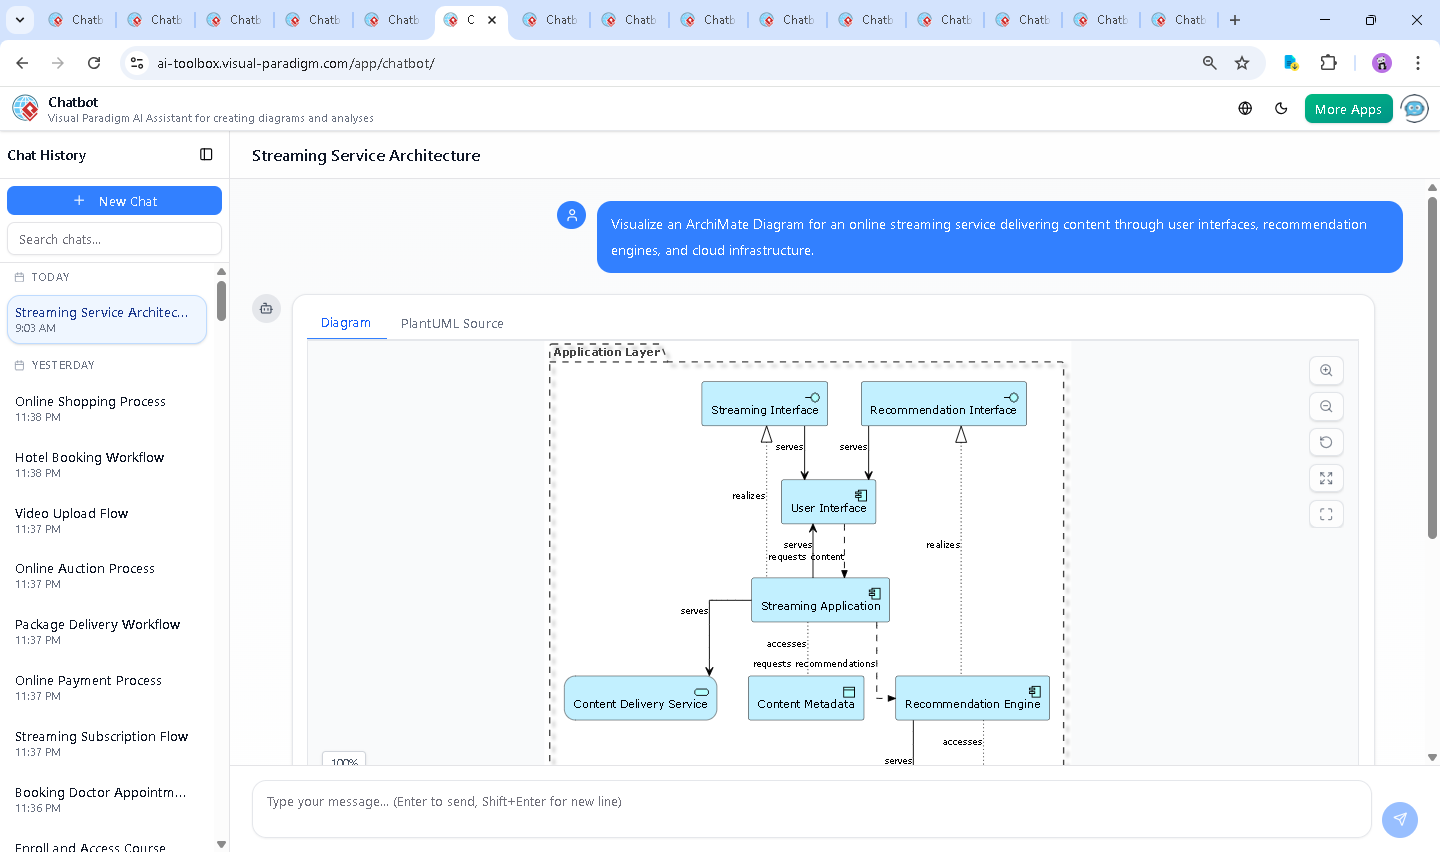
Task: Click the More Apps button
Action: (x=1348, y=108)
